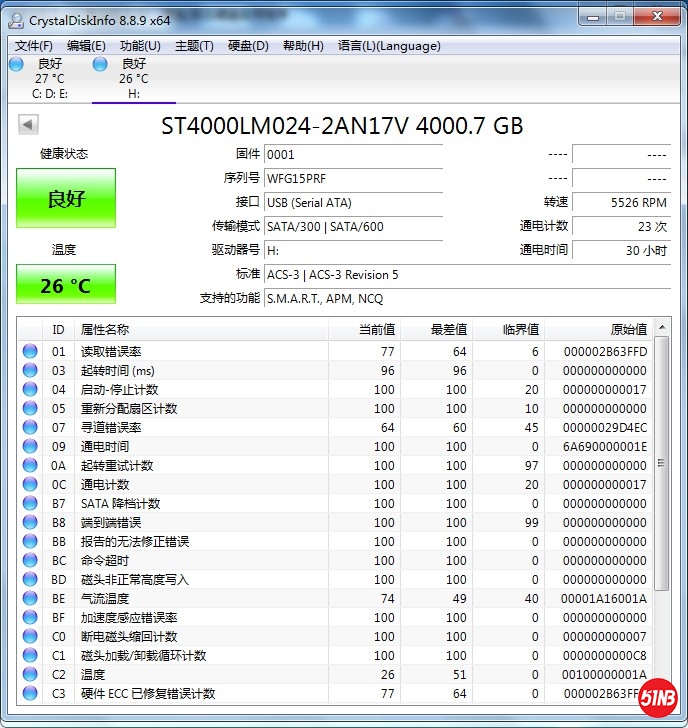Click status orb for BB 报告的无法修正错误
This screenshot has height=728, width=688.
(30, 541)
